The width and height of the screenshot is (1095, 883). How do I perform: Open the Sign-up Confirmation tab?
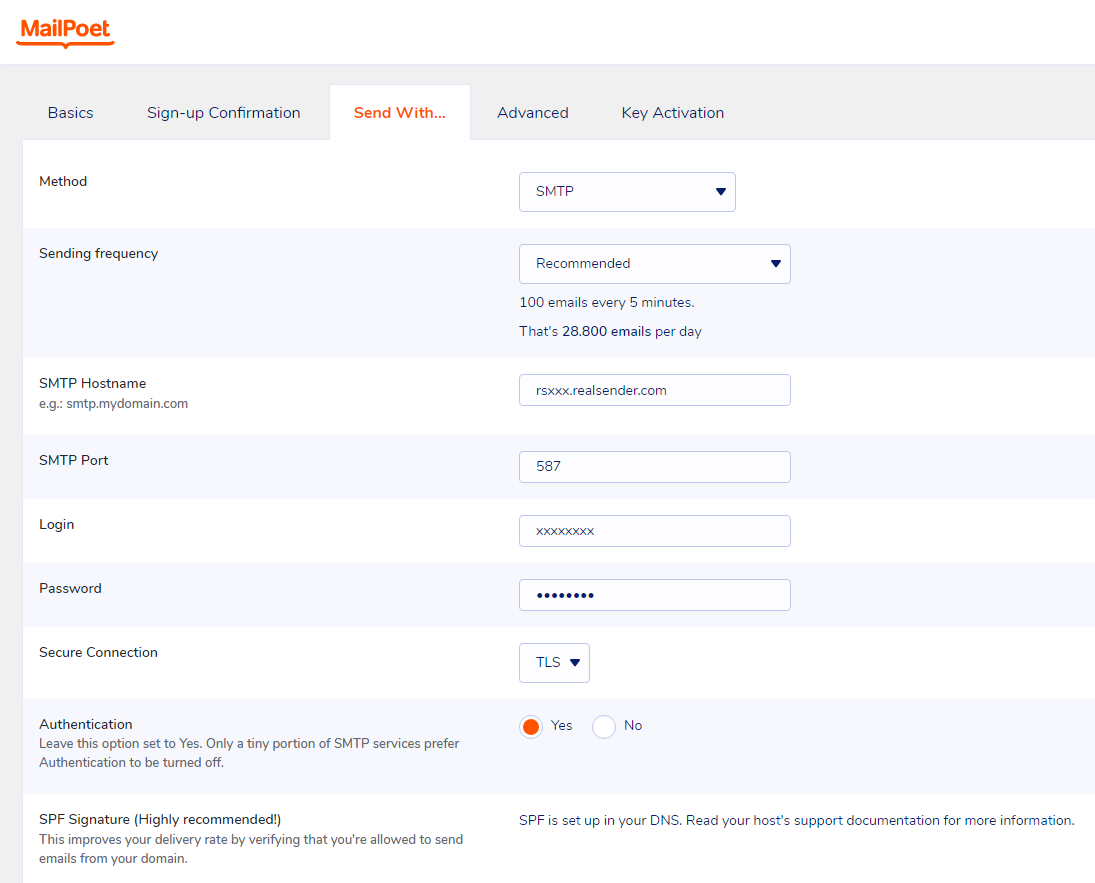223,112
